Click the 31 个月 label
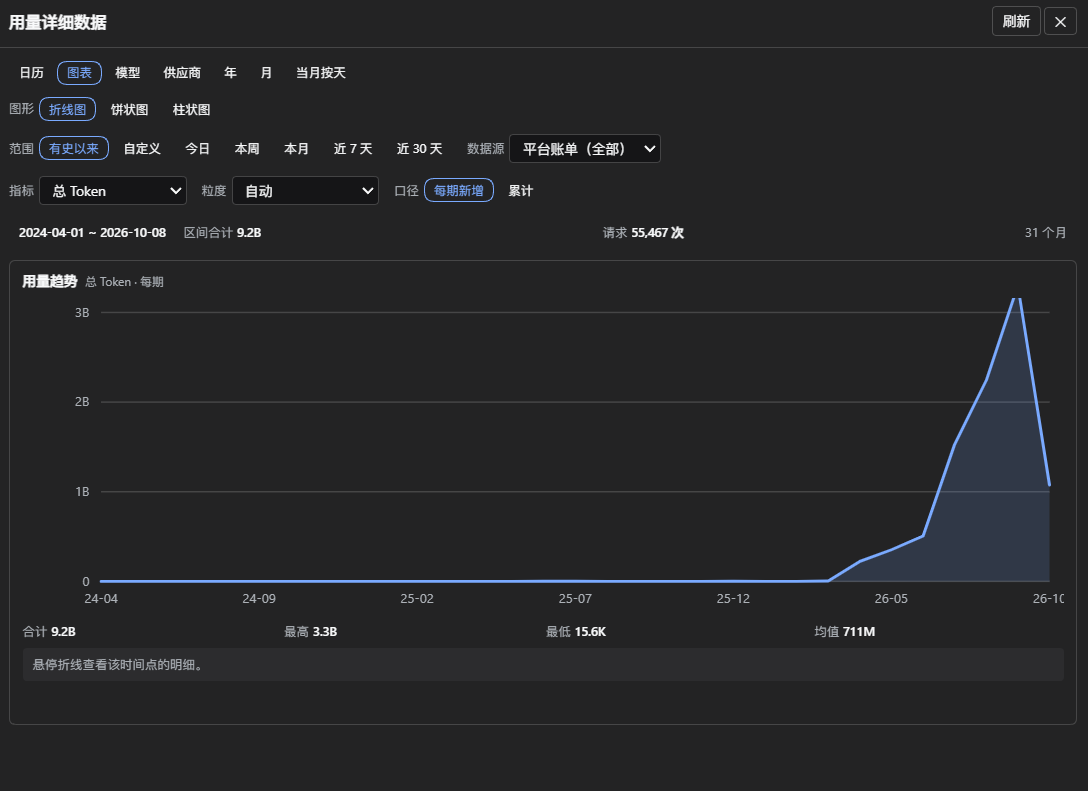 pos(1045,232)
